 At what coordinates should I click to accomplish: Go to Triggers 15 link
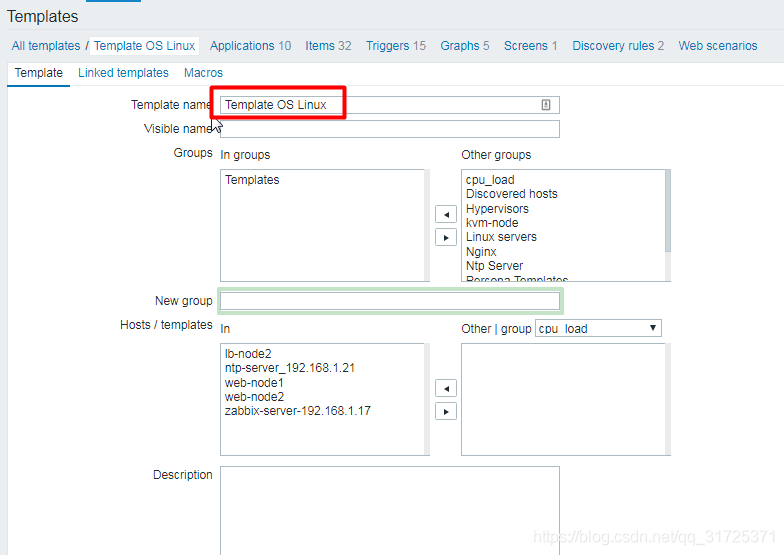(x=396, y=46)
